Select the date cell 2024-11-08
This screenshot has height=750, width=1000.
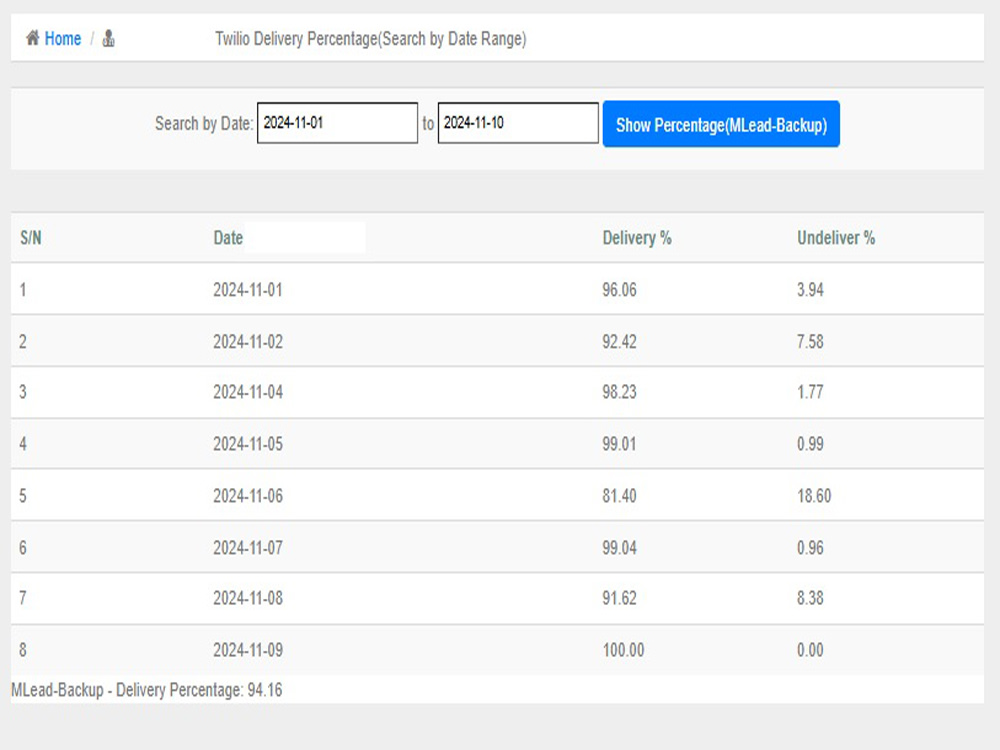(x=247, y=598)
